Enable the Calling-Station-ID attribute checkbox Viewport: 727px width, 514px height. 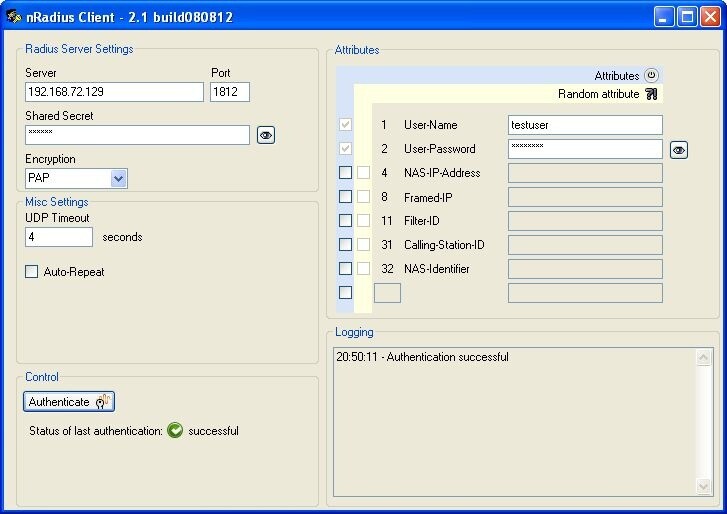tap(345, 245)
